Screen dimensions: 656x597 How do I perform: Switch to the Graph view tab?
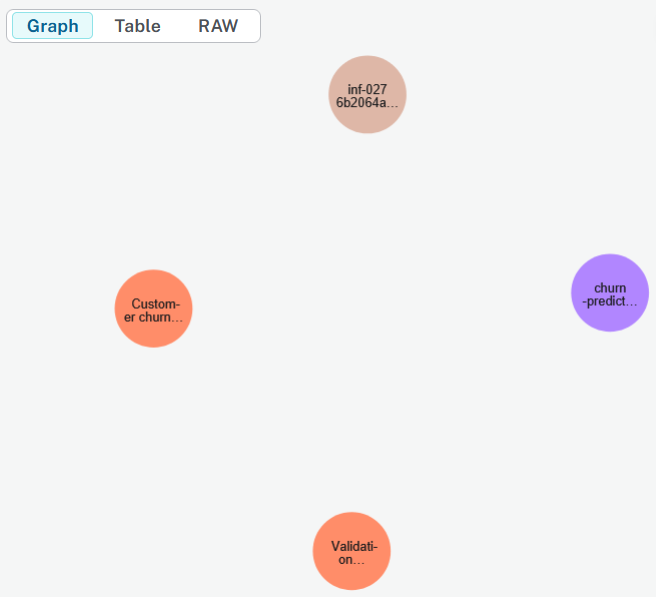tap(52, 26)
